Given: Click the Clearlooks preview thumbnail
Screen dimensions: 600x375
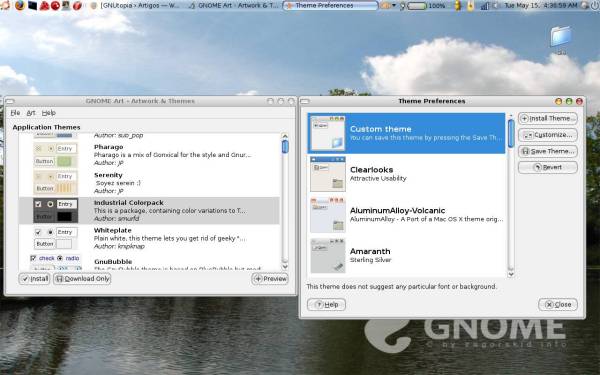Looking at the screenshot, I should 328,174.
